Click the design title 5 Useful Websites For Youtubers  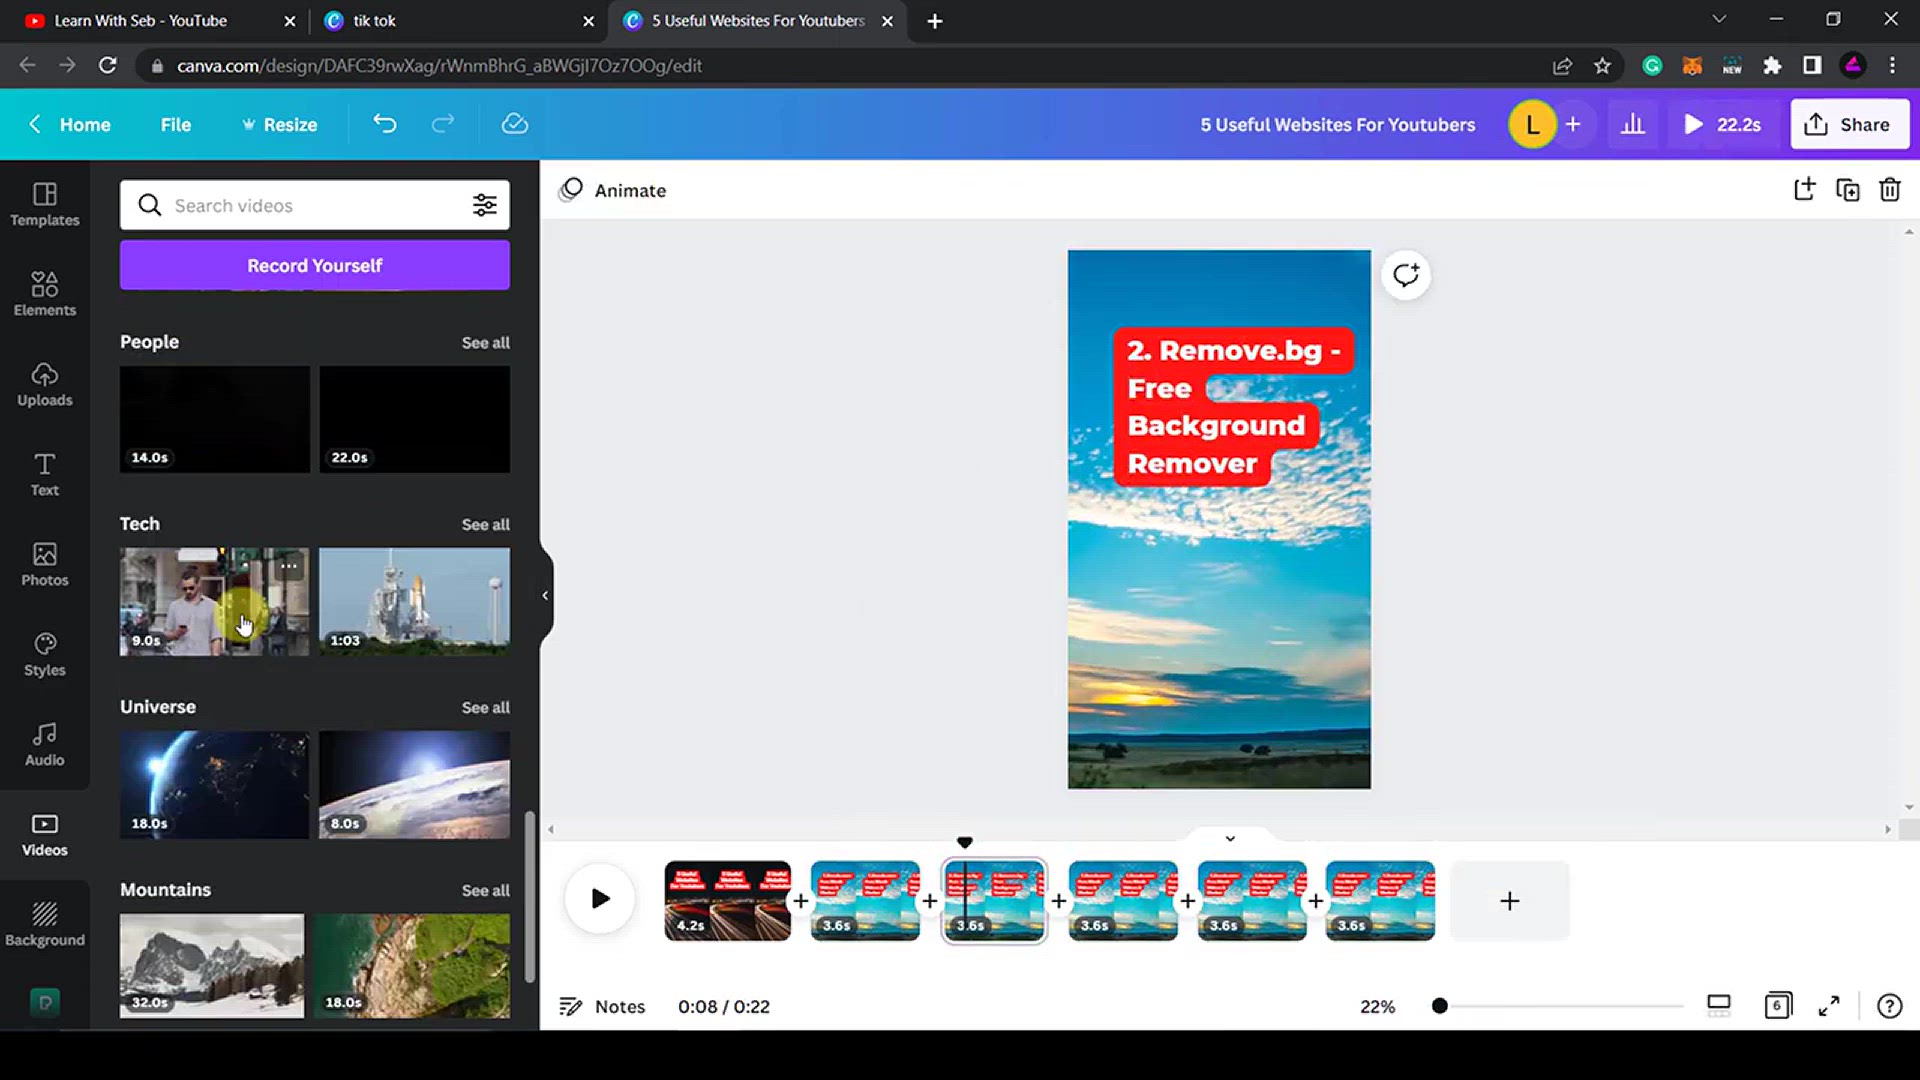[x=1337, y=124]
